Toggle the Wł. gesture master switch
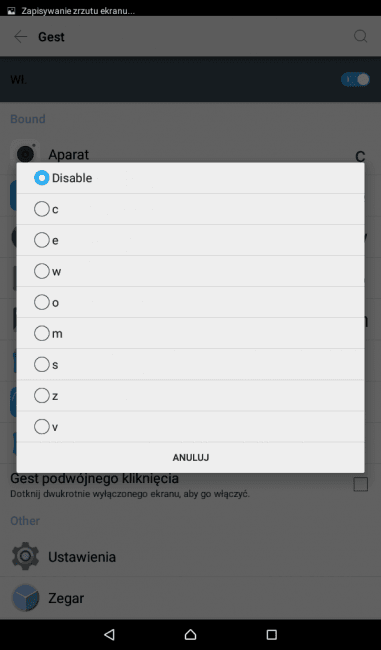381x650 pixels. click(355, 79)
